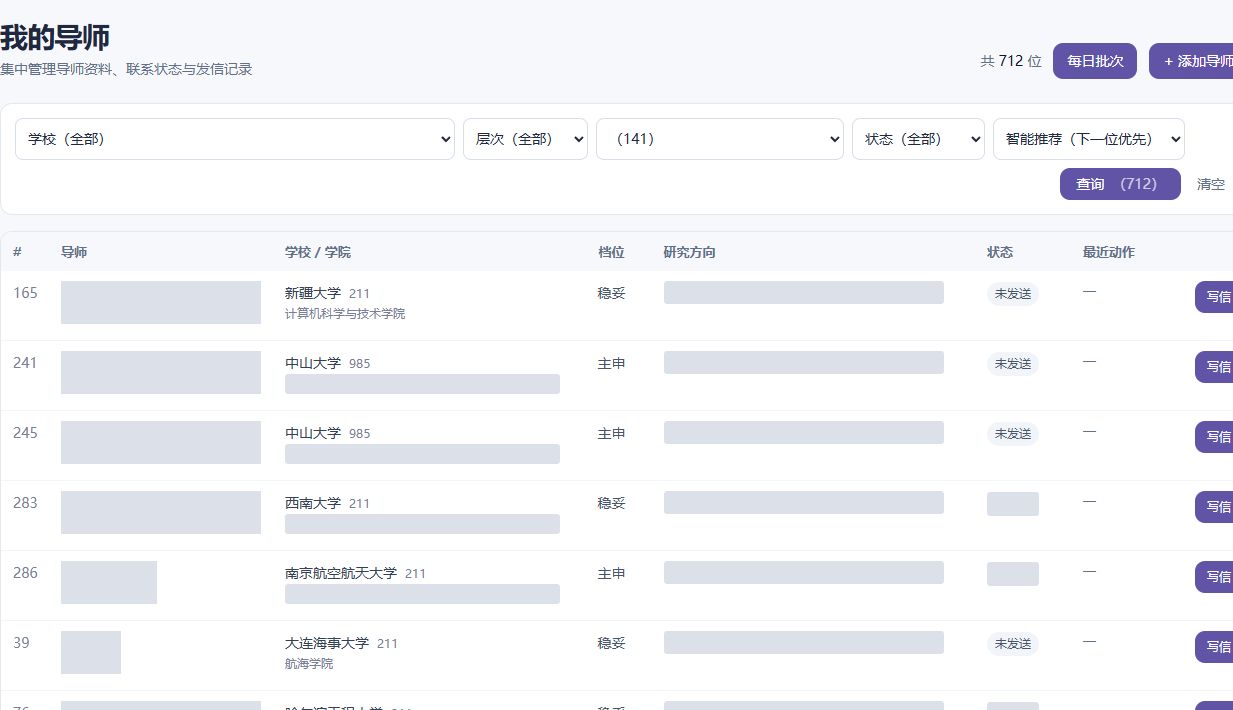Click the 南京航空航天大学 school name
The height and width of the screenshot is (710, 1233).
[341, 573]
